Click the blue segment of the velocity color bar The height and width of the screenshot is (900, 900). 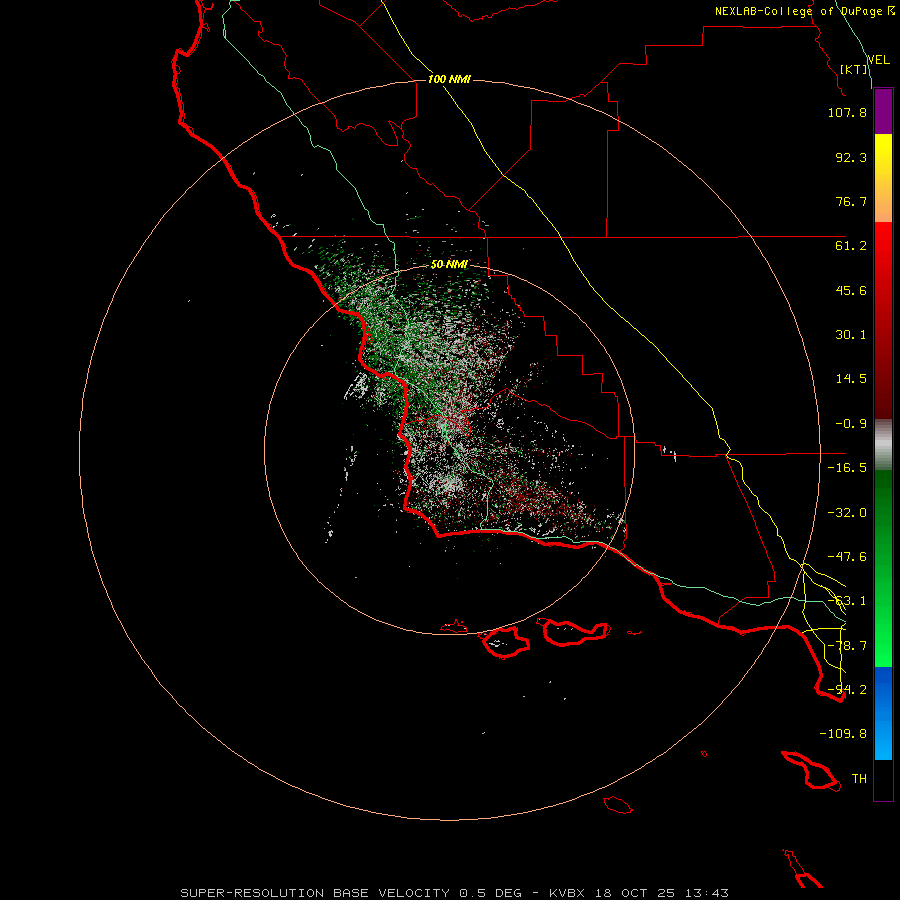click(883, 713)
